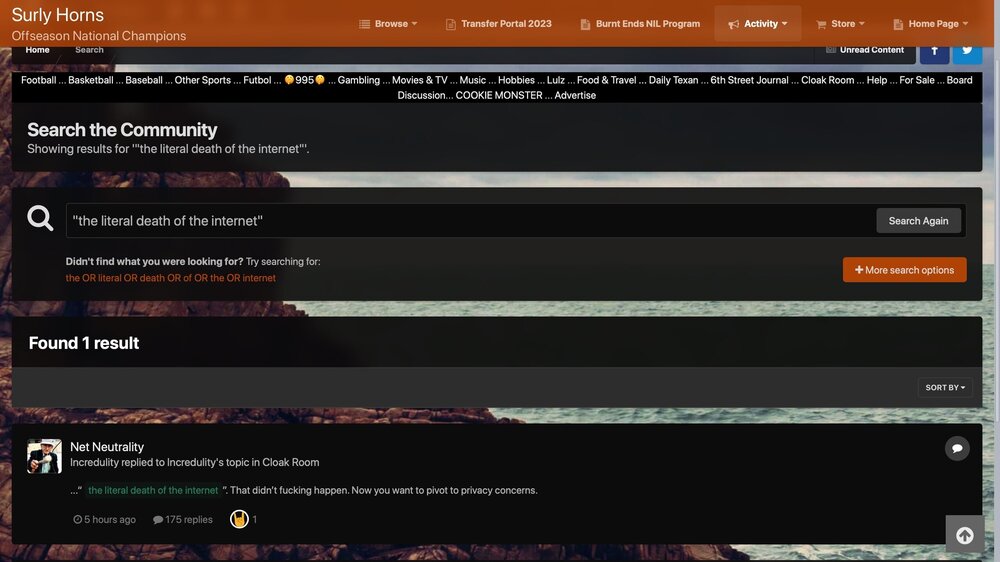Viewport: 1000px width, 562px height.
Task: Open Incredulity's avatar thumbnail
Action: 44,456
